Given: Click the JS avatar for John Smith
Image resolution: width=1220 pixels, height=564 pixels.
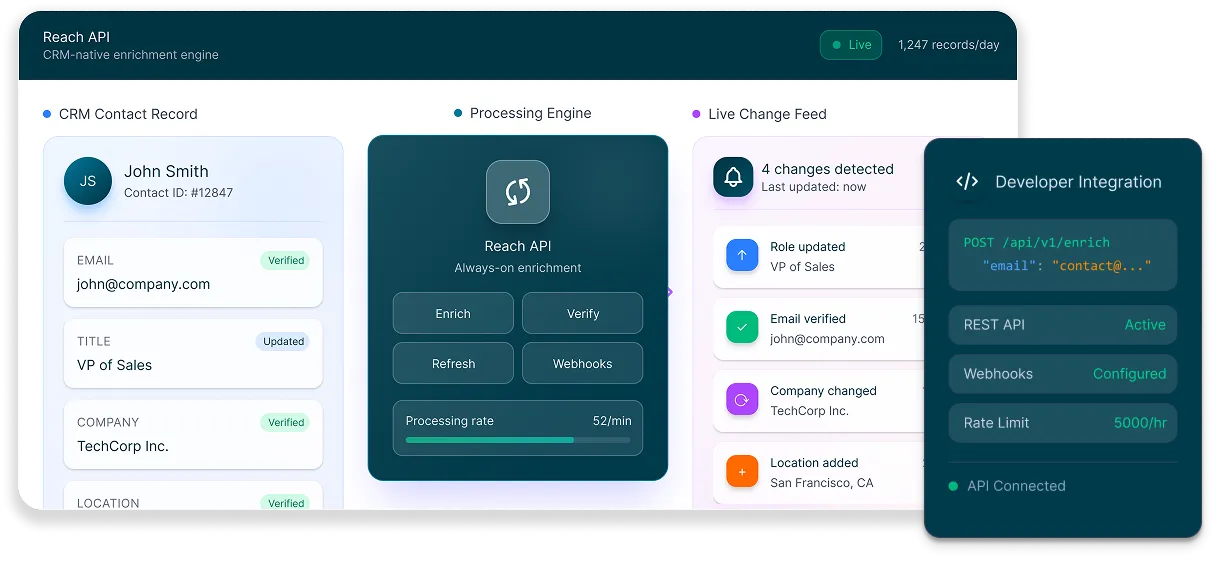Looking at the screenshot, I should pos(88,181).
